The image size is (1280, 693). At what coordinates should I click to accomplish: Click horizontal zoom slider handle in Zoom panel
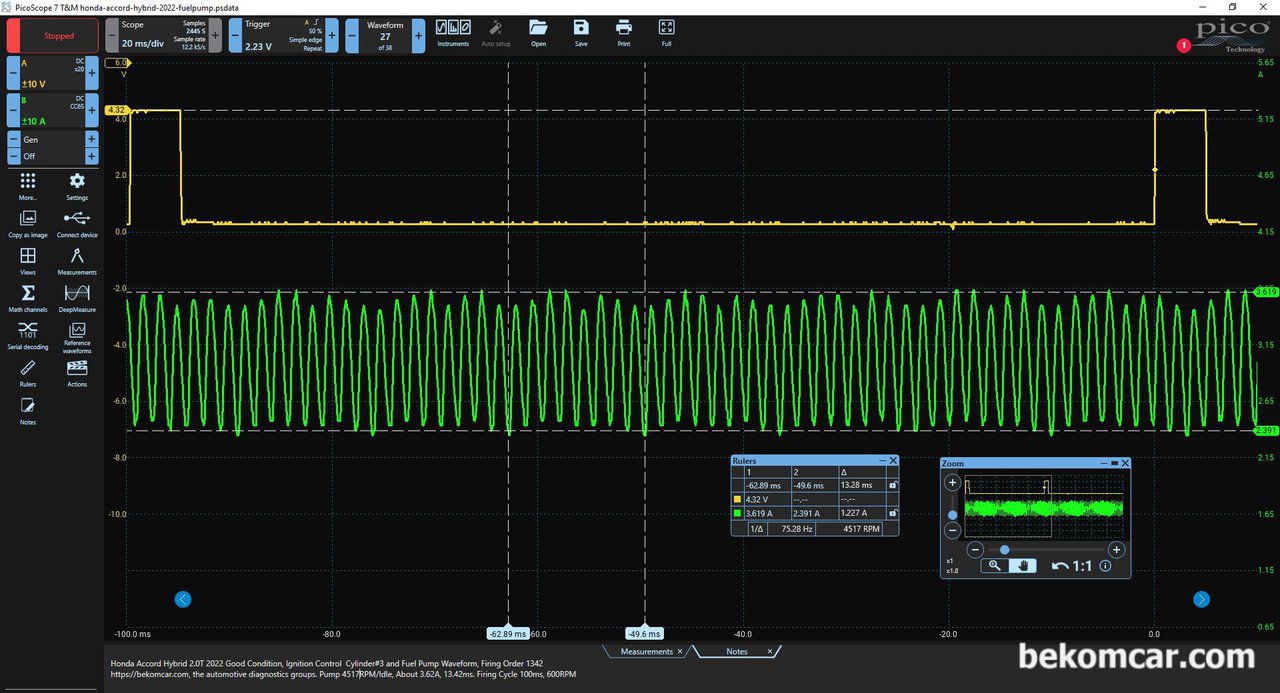click(1004, 549)
